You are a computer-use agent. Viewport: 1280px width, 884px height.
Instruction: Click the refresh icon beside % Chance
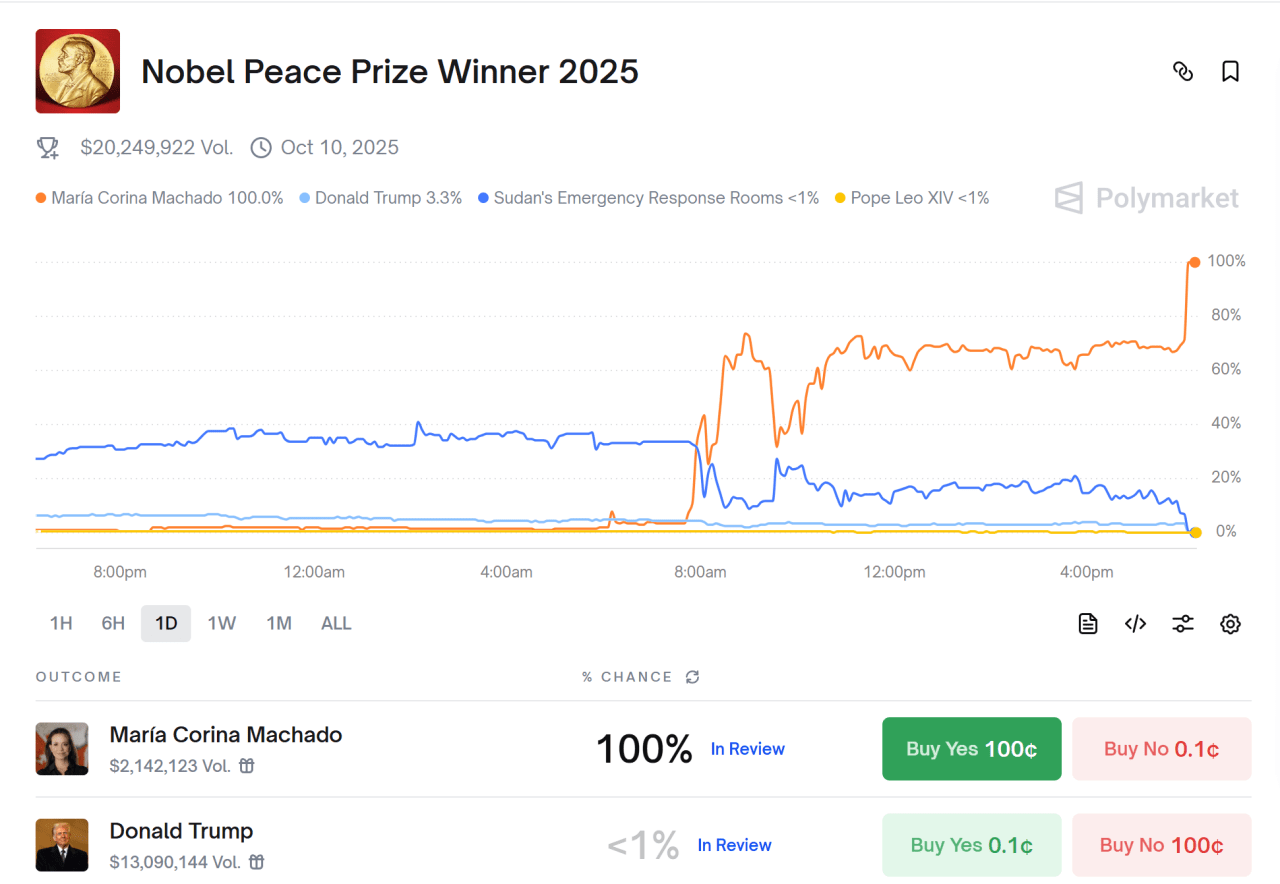[692, 677]
